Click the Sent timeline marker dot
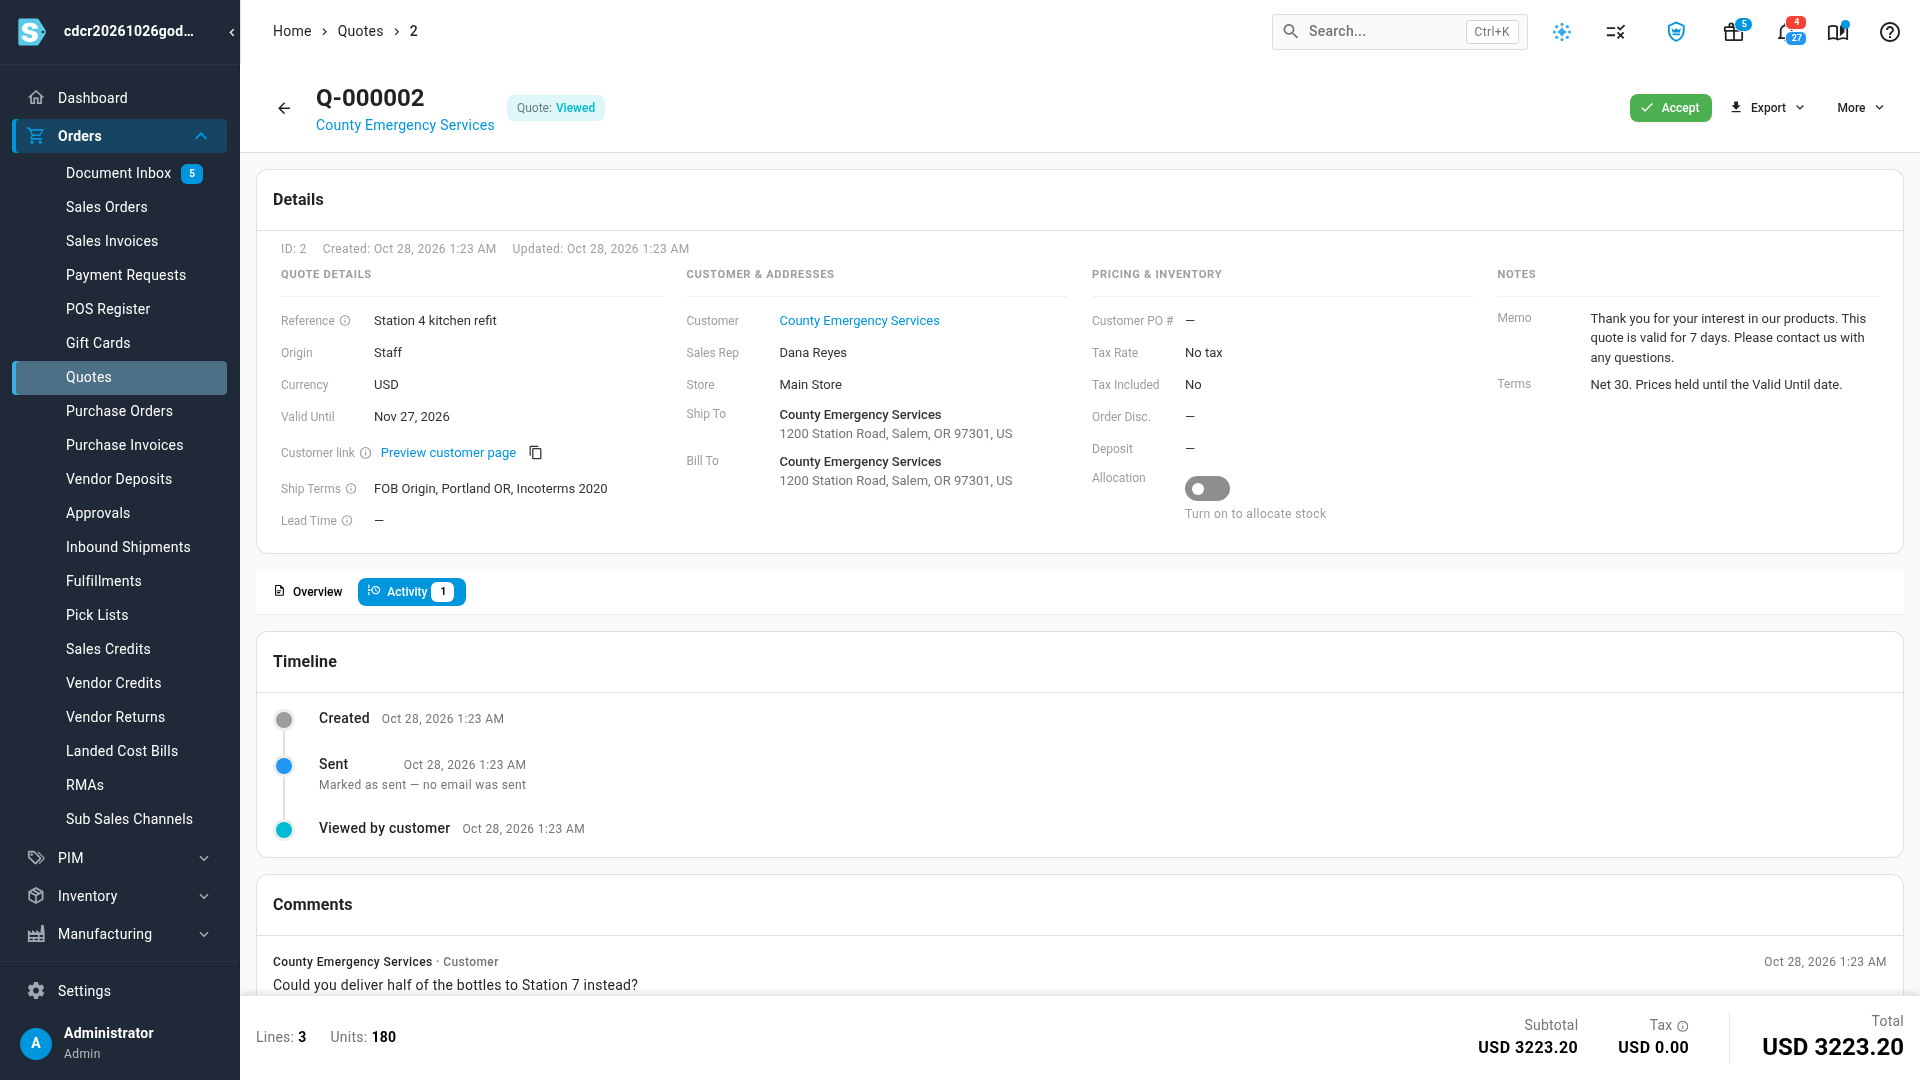Viewport: 1920px width, 1080px height. 284,766
